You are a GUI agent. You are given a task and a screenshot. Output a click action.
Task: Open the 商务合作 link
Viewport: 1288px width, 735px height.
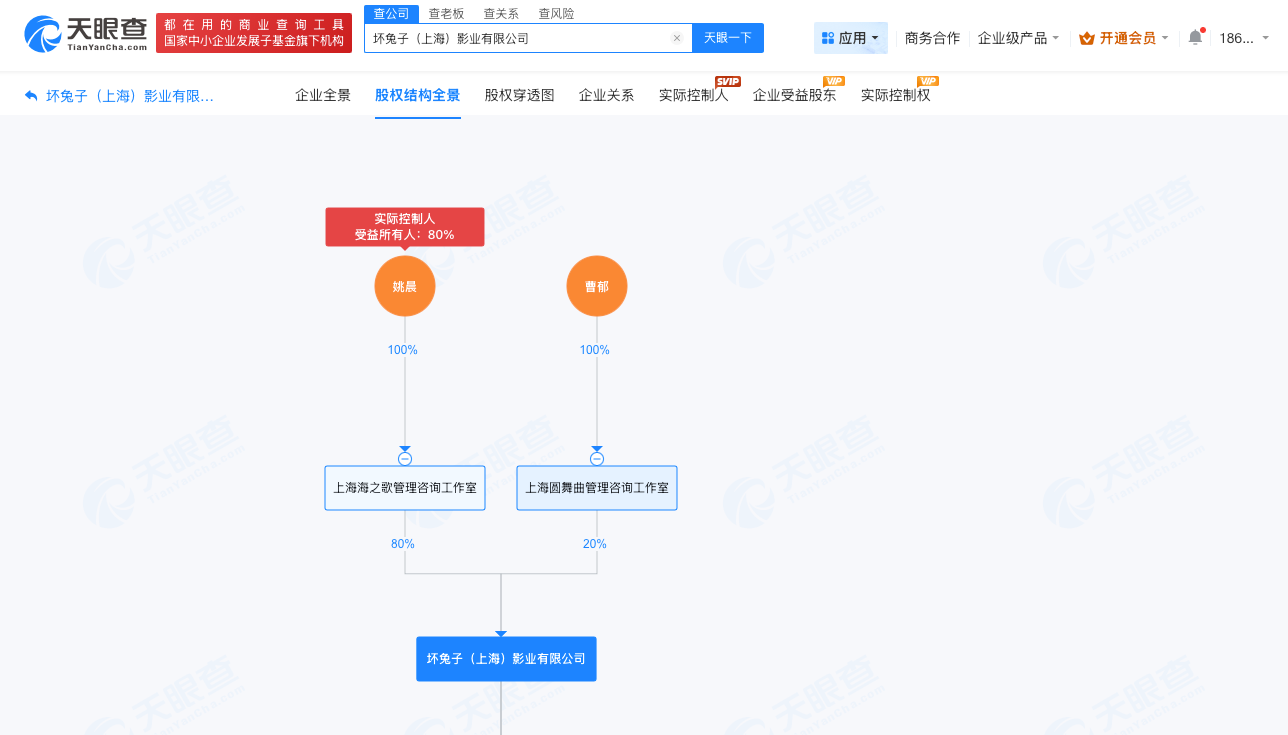[931, 37]
